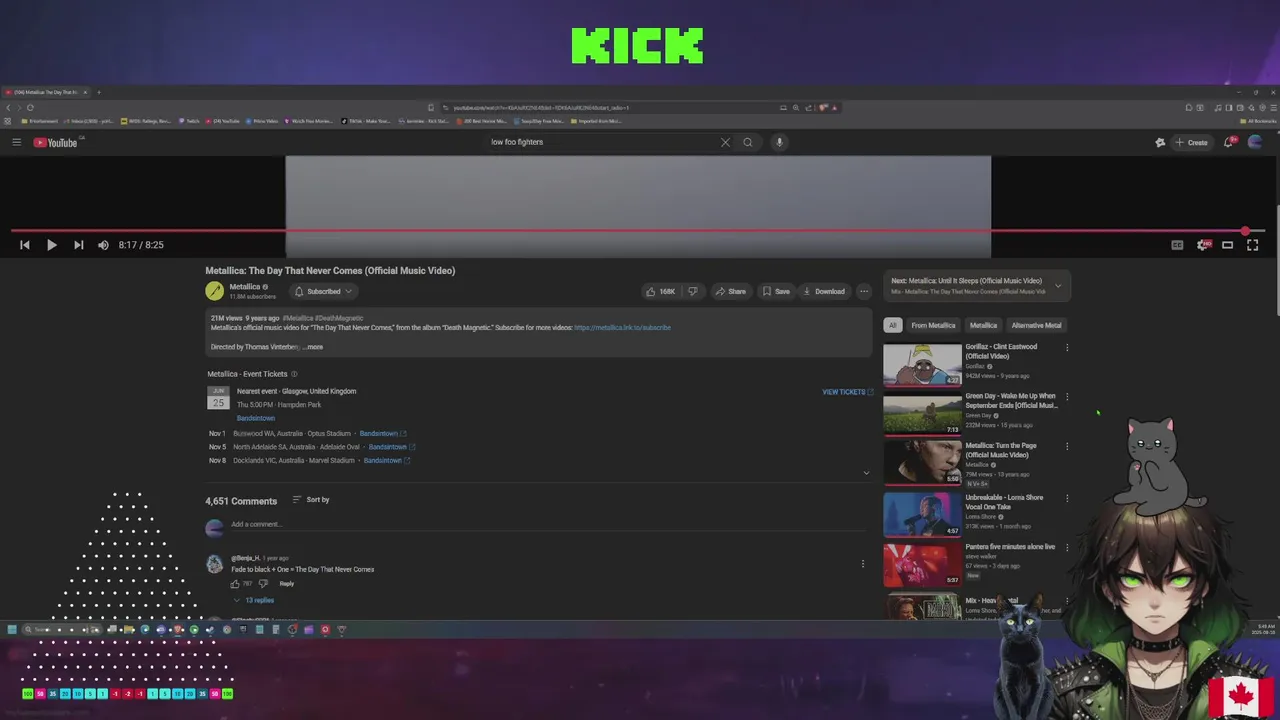The width and height of the screenshot is (1280, 720).
Task: Open Fade to black comment options menu
Action: (863, 564)
